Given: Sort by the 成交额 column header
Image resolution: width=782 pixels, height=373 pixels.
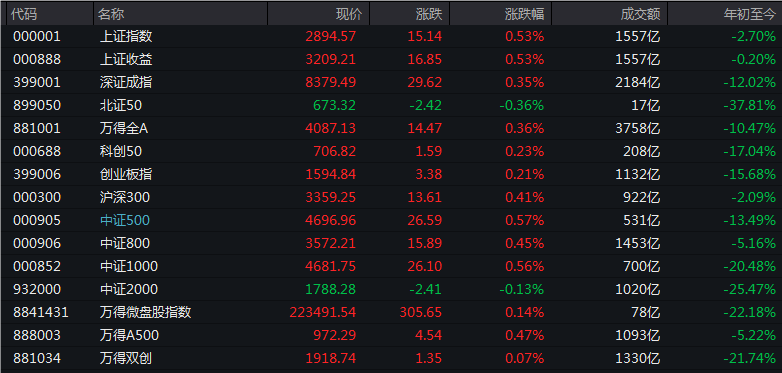Looking at the screenshot, I should coord(609,14).
